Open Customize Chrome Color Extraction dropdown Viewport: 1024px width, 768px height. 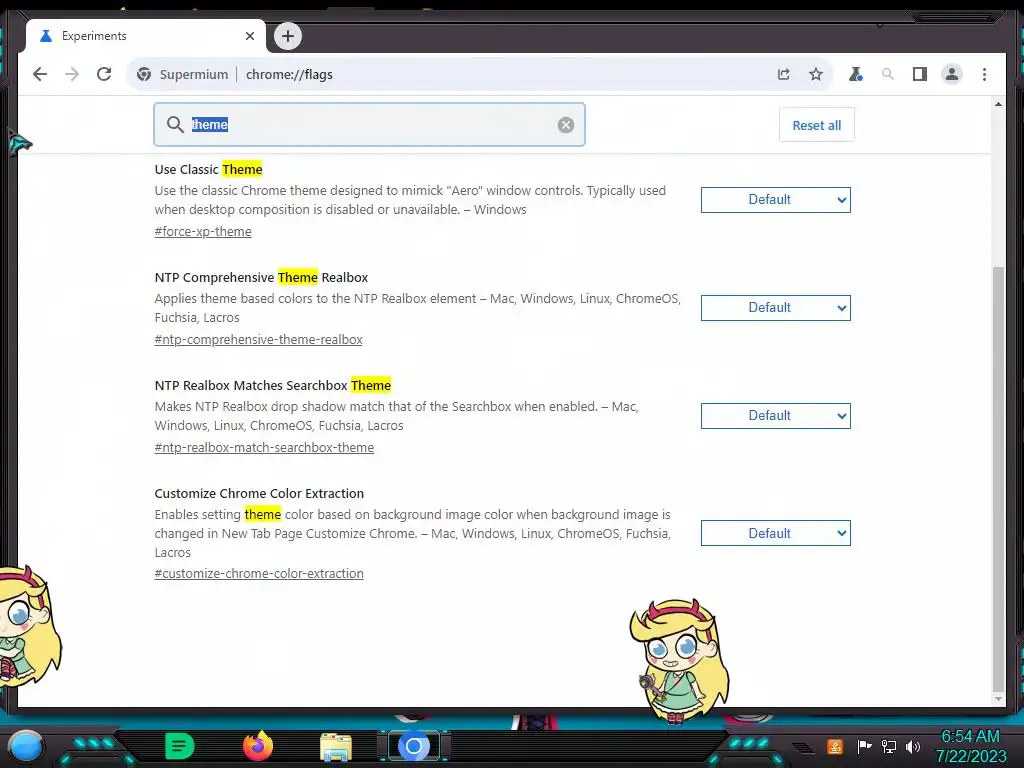775,534
